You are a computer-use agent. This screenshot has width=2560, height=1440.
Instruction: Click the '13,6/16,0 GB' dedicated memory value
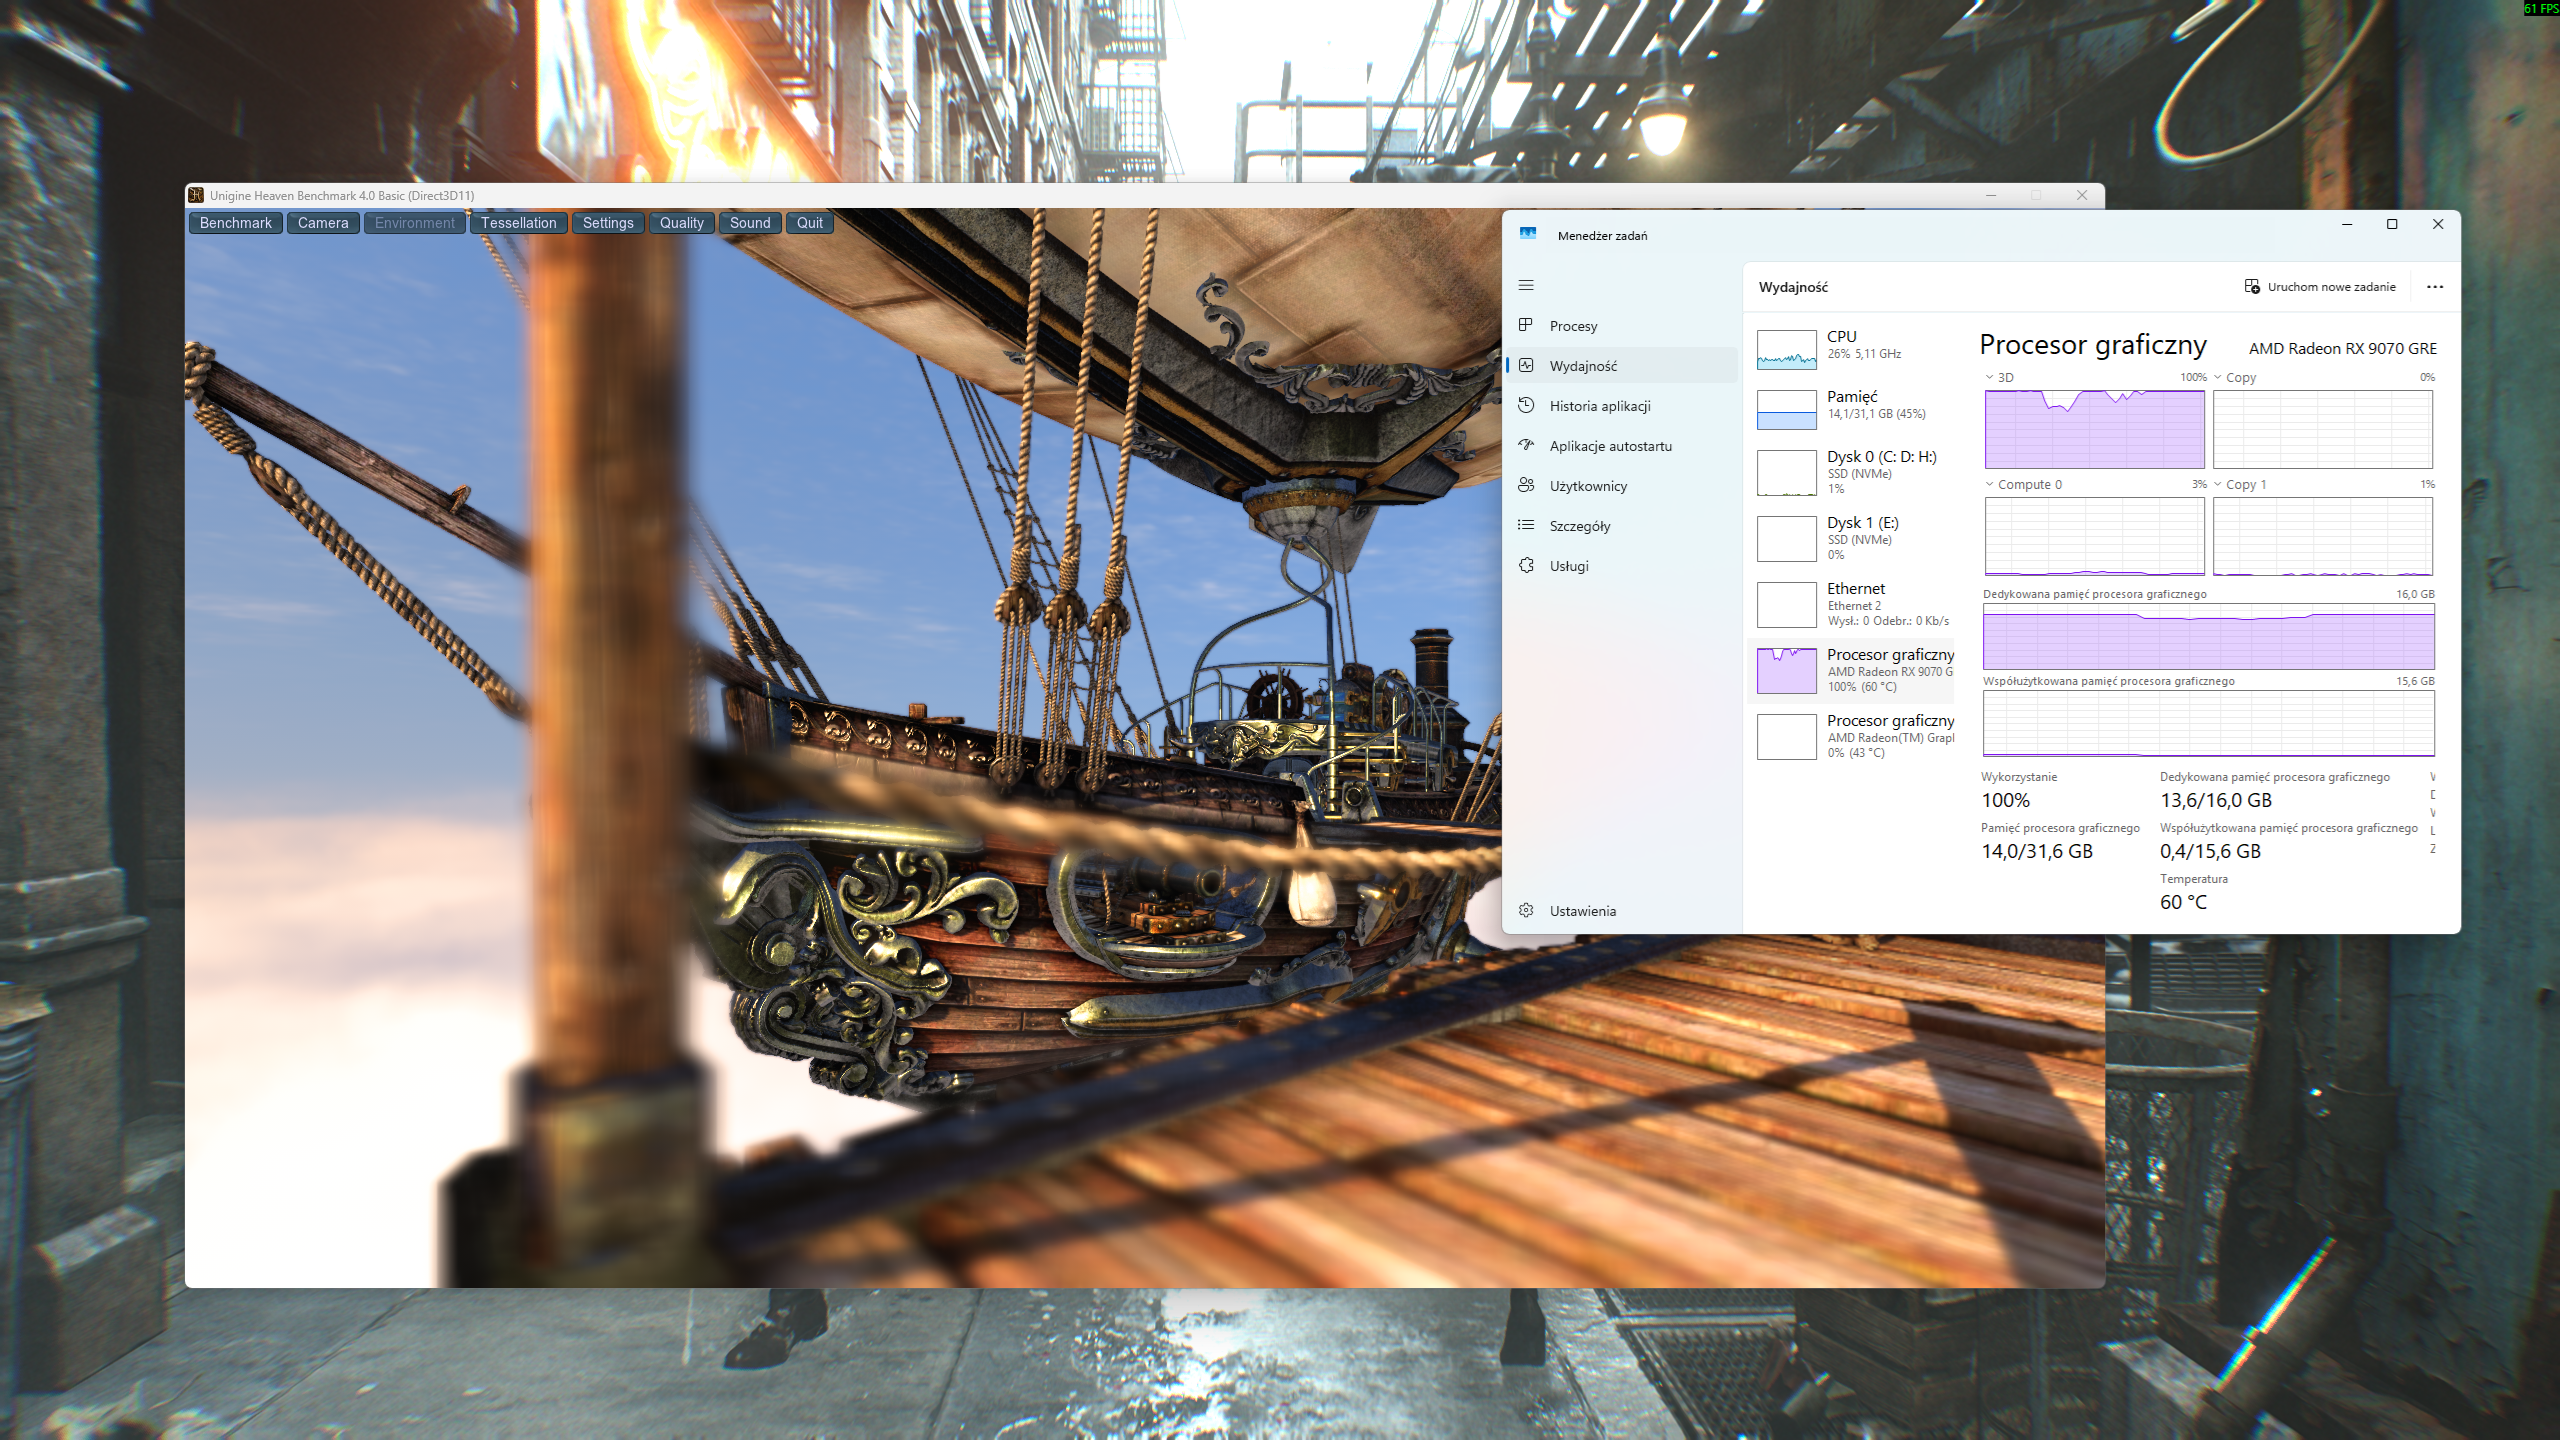click(2216, 800)
